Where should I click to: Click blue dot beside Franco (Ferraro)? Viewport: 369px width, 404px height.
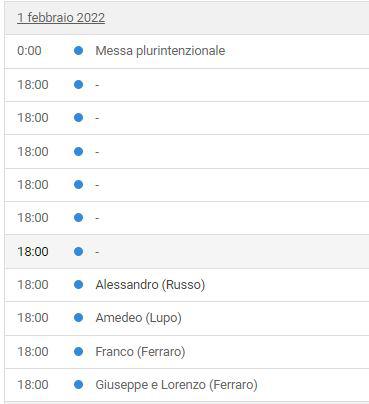pos(78,351)
